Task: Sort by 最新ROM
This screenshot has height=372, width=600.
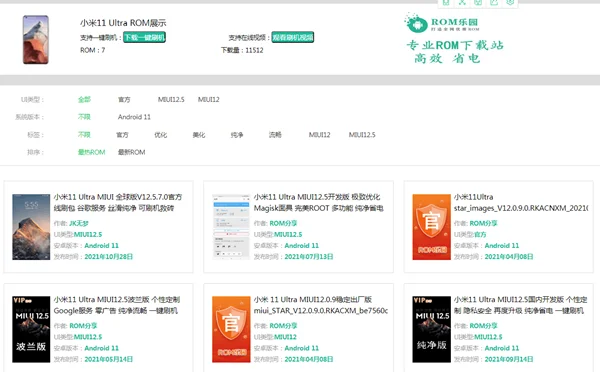Action: pyautogui.click(x=131, y=152)
